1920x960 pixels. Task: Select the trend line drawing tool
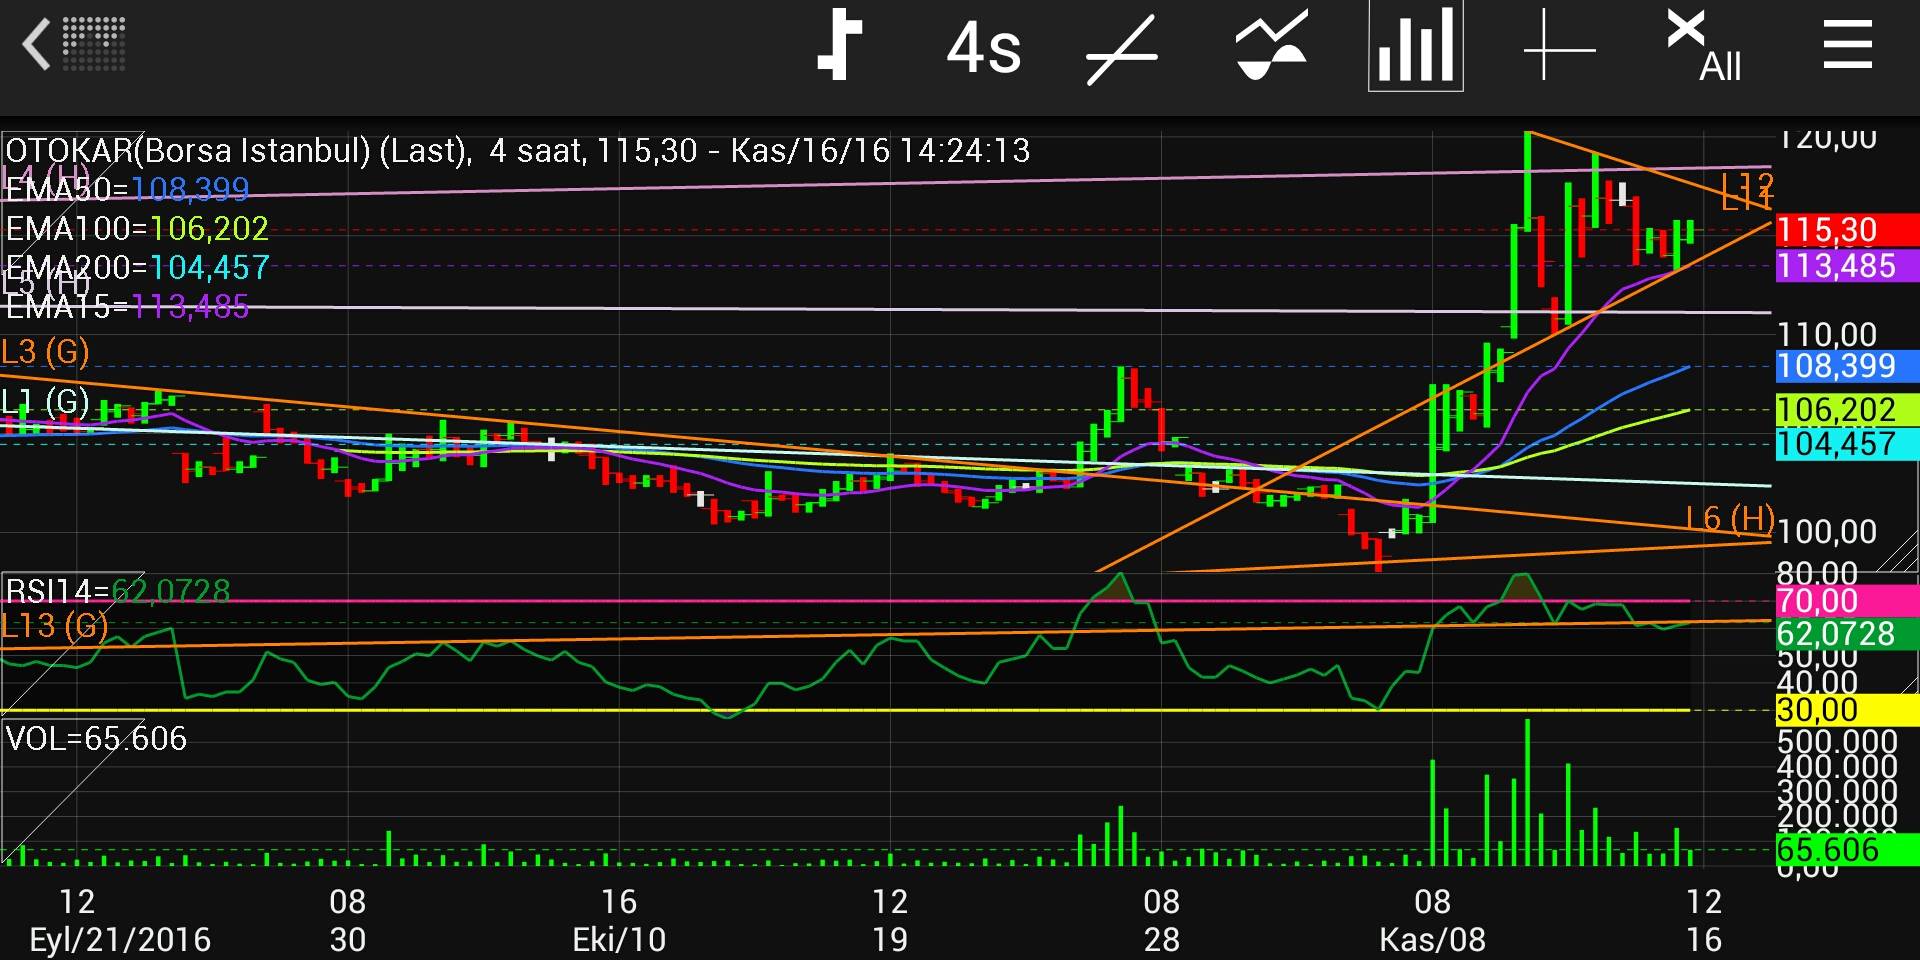[x=1122, y=48]
